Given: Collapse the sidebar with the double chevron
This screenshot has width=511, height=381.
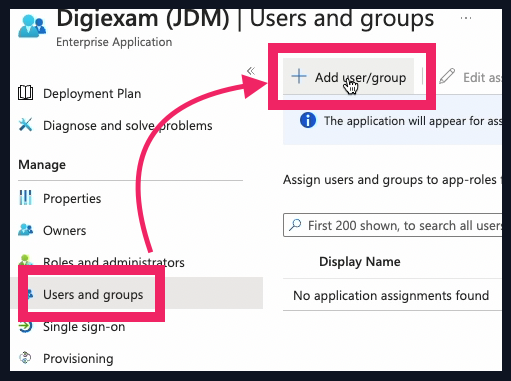Looking at the screenshot, I should point(251,71).
